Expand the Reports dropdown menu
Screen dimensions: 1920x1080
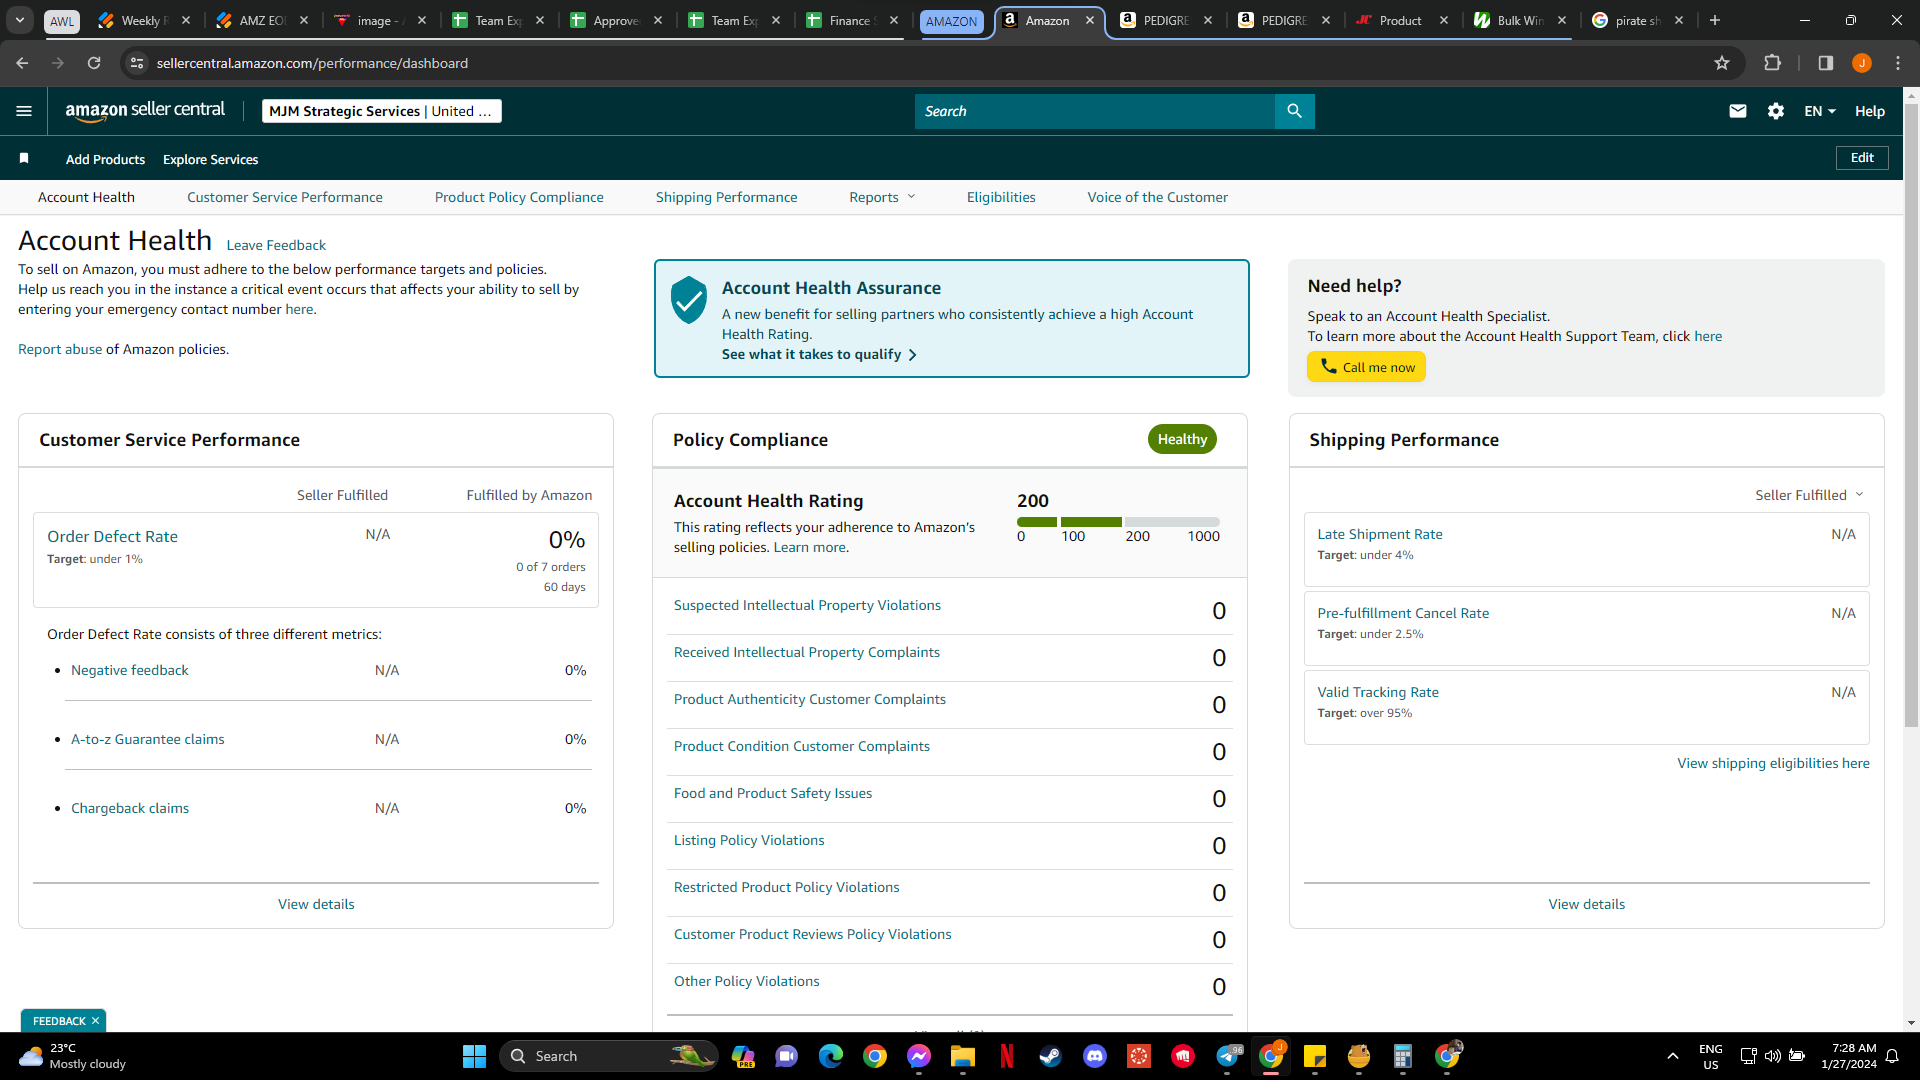[882, 197]
